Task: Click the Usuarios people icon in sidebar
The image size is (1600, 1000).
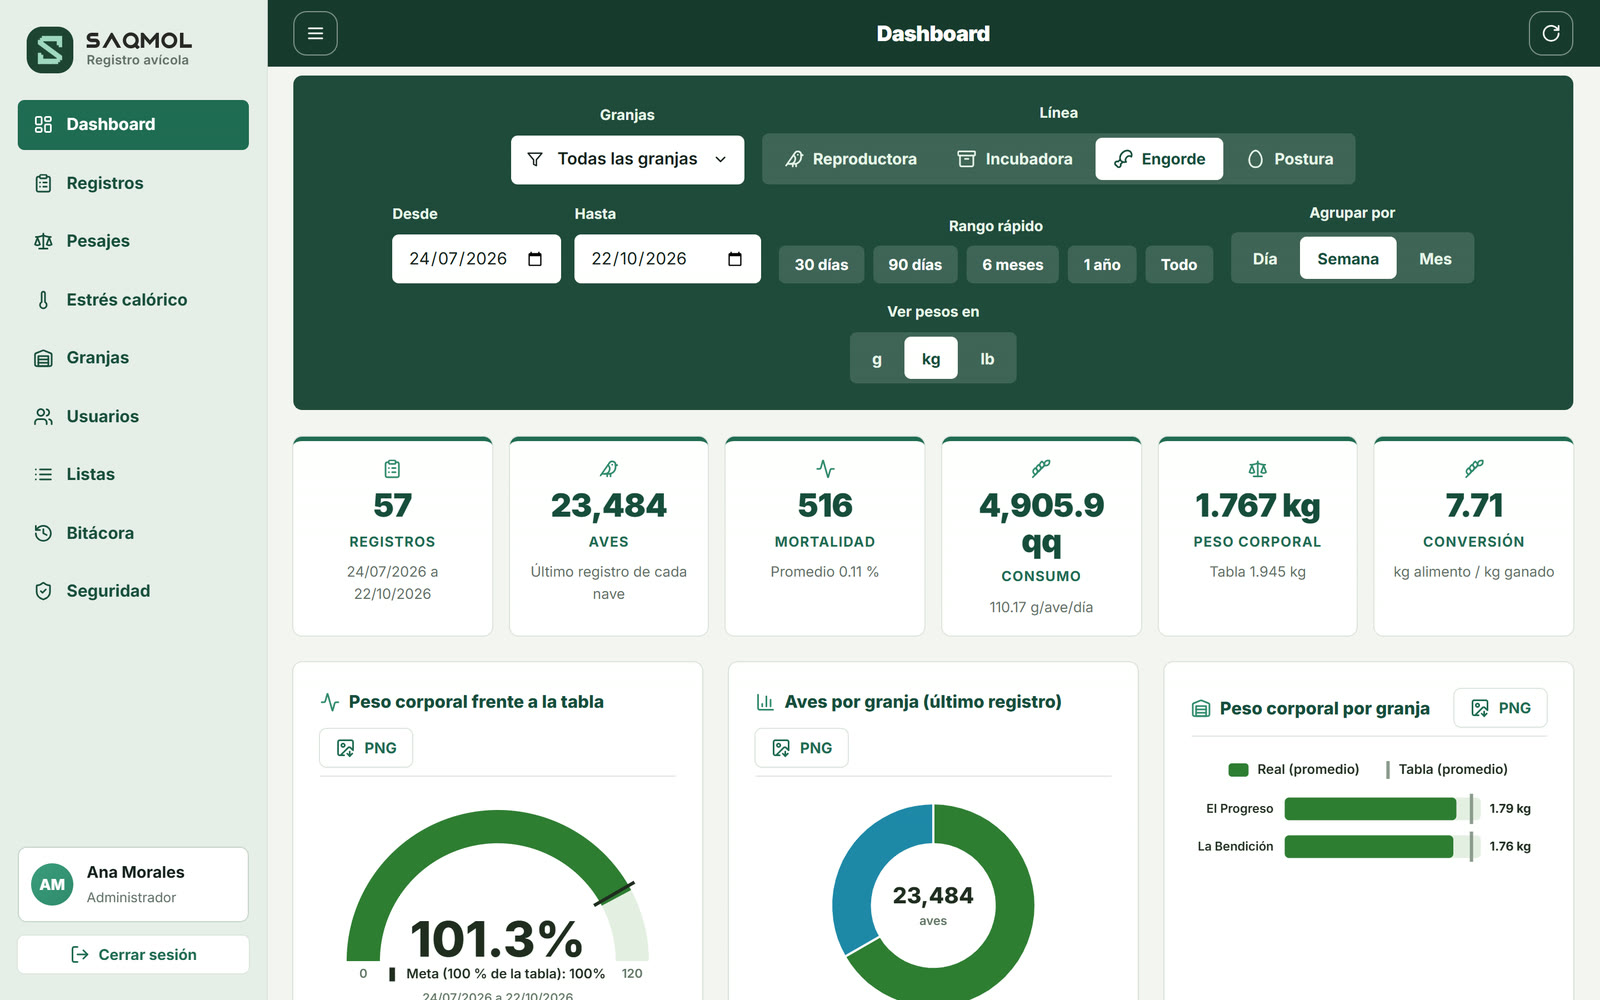Action: [x=43, y=416]
